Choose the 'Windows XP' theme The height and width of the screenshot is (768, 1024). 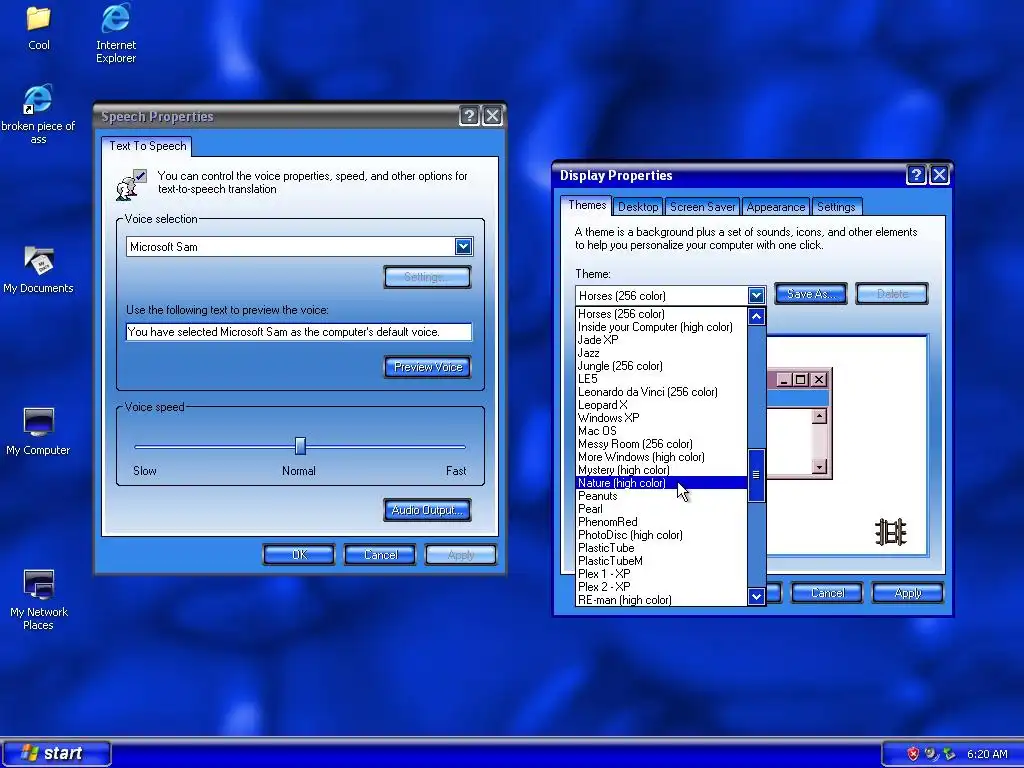(x=662, y=418)
